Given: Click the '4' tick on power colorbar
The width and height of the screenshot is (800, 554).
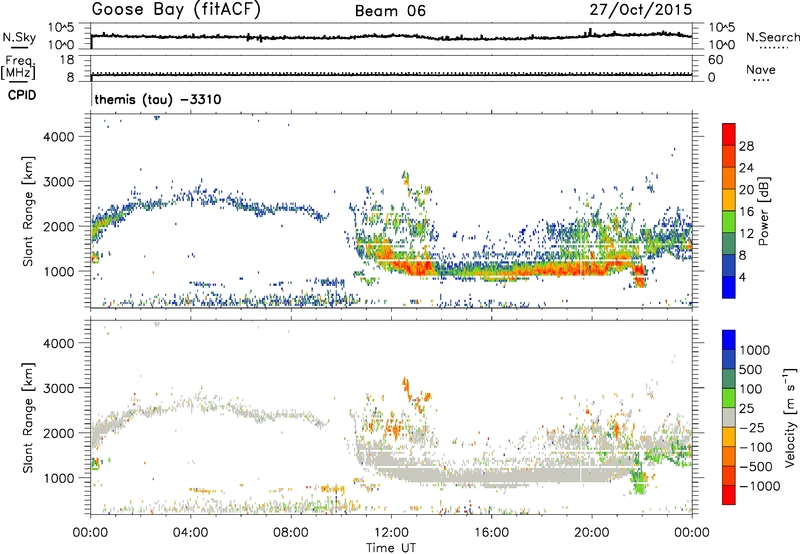Looking at the screenshot, I should click(742, 277).
